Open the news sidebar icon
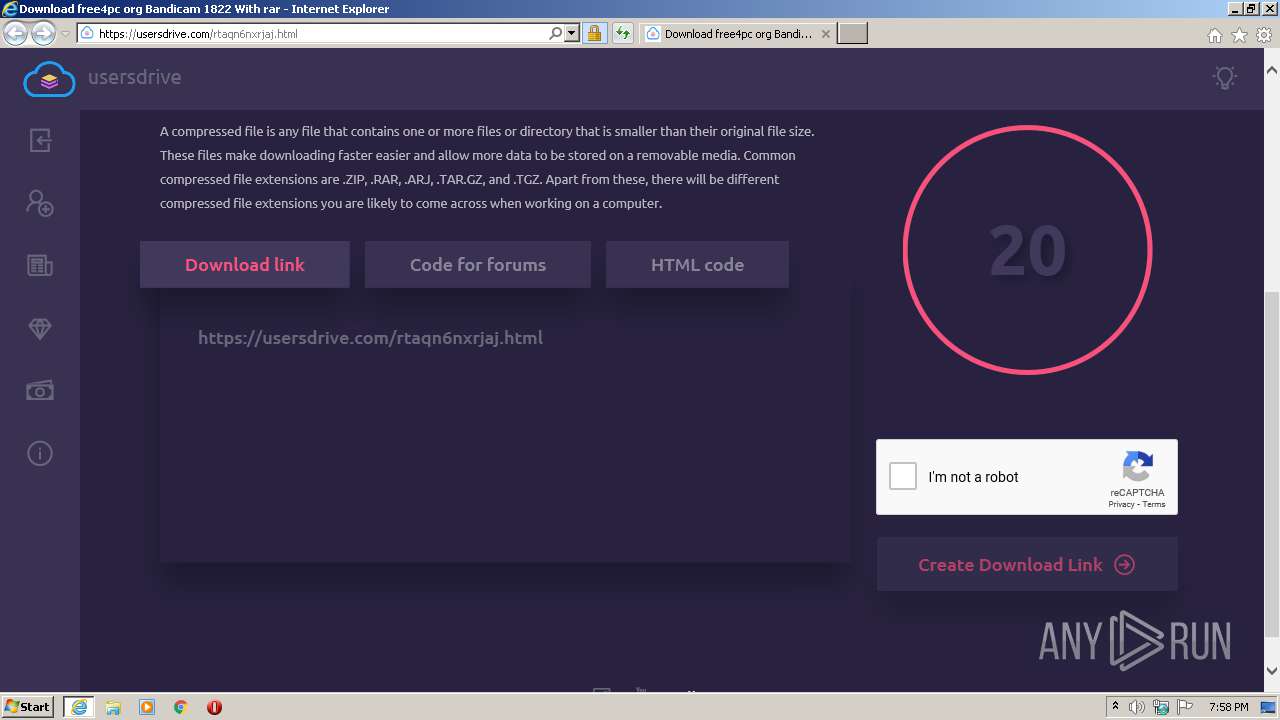Viewport: 1280px width, 720px height. (x=40, y=265)
